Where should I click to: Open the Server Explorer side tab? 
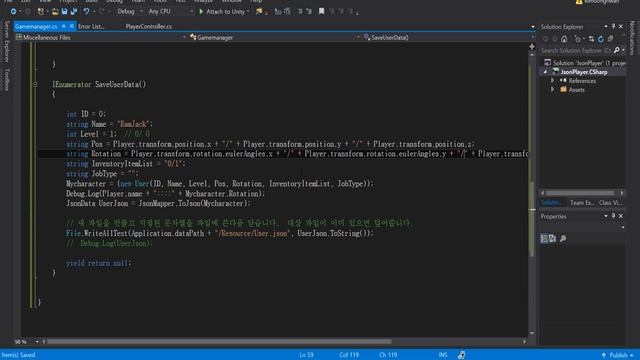(6, 42)
